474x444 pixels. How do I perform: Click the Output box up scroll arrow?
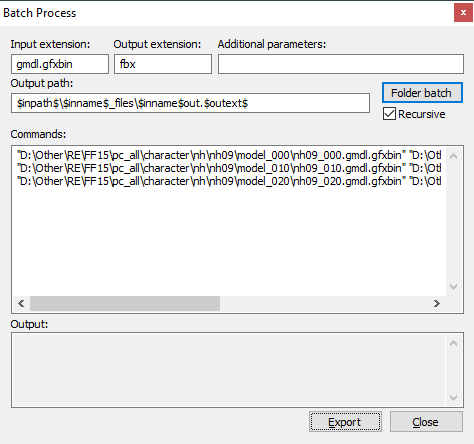(453, 343)
